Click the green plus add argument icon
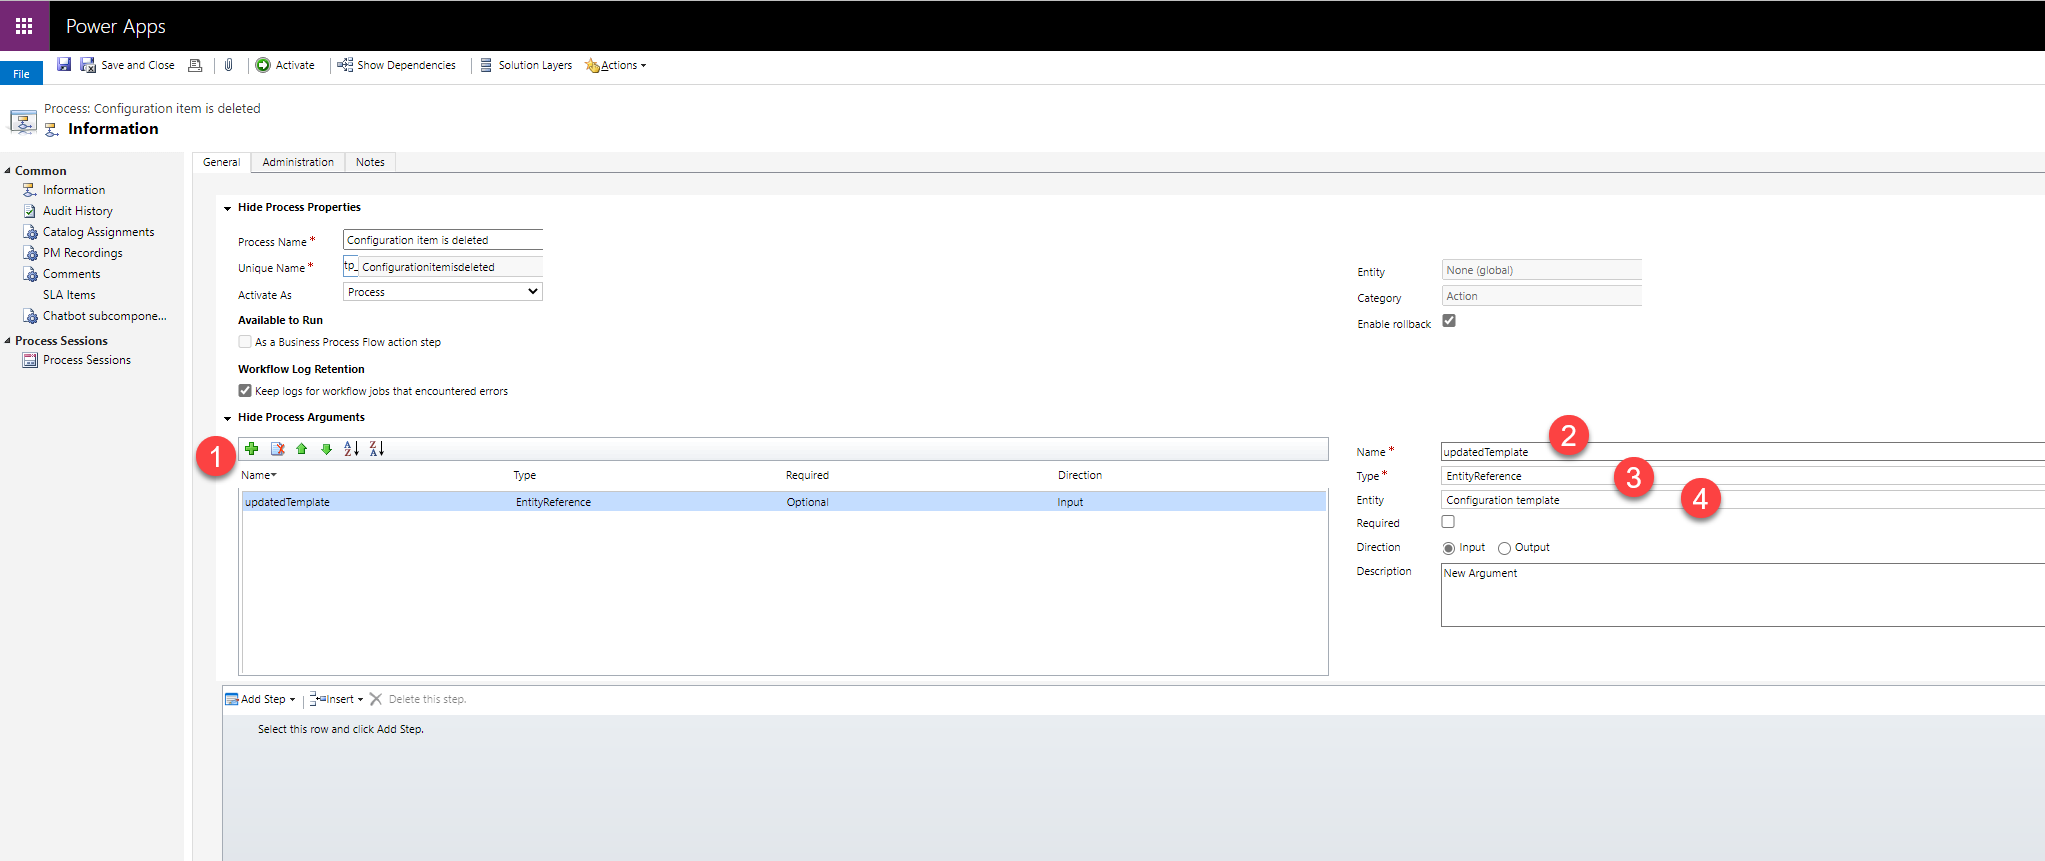The height and width of the screenshot is (861, 2045). pyautogui.click(x=252, y=449)
